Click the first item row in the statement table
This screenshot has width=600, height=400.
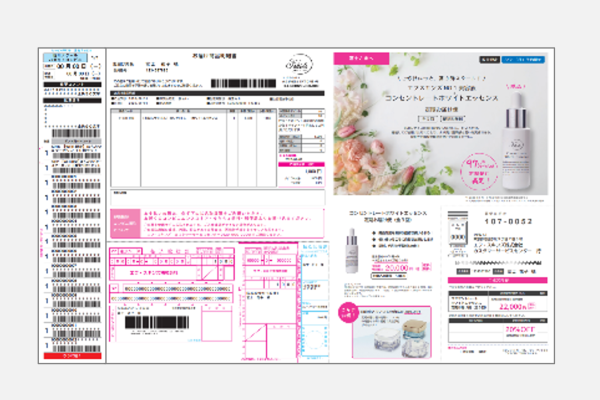click(x=193, y=118)
